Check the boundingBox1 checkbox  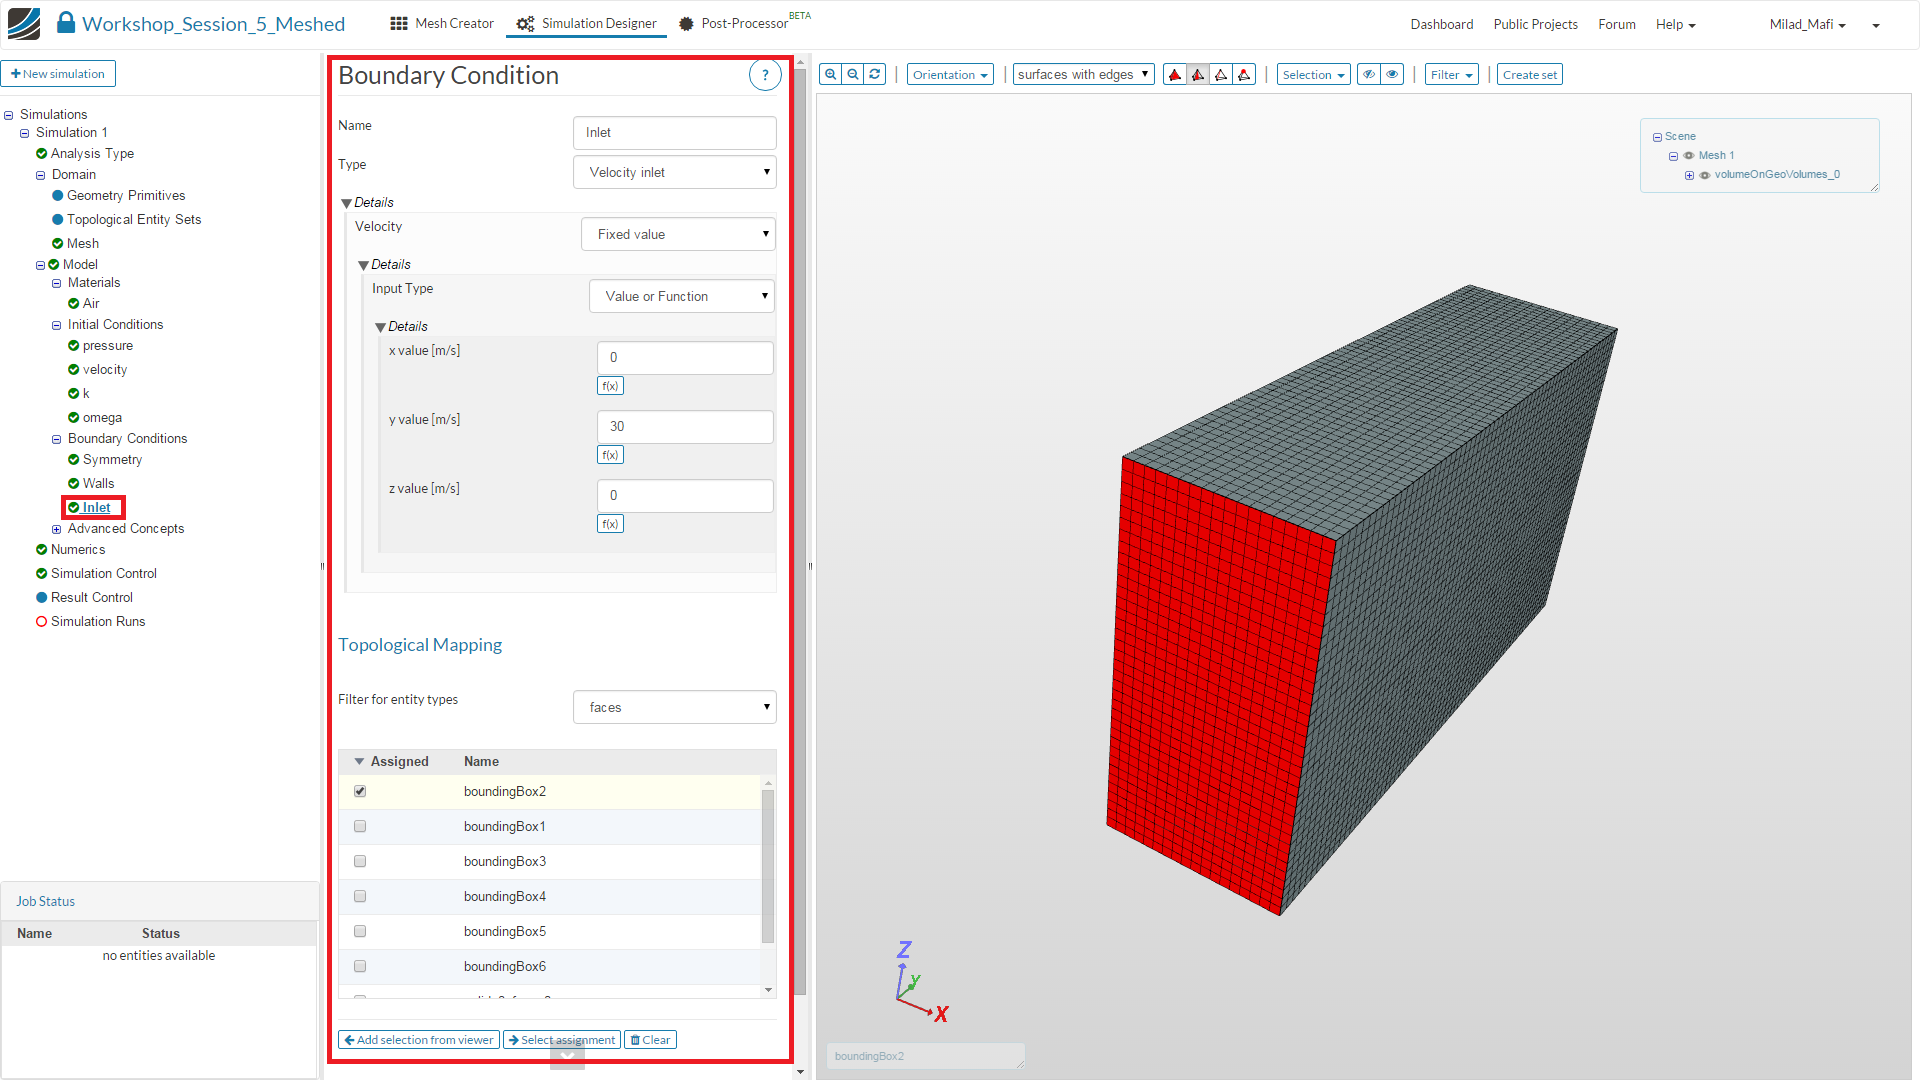(x=360, y=826)
